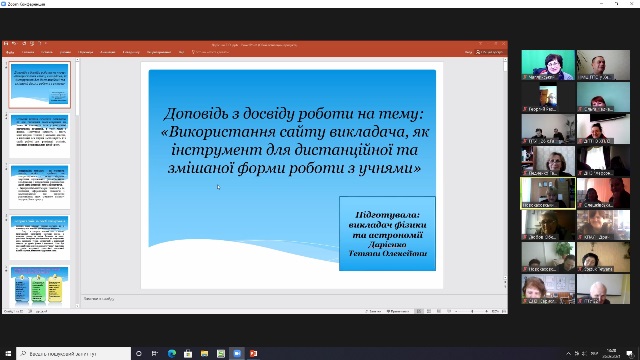This screenshot has width=640, height=360.
Task: Open Microsoft Edge from the taskbar
Action: (172, 353)
